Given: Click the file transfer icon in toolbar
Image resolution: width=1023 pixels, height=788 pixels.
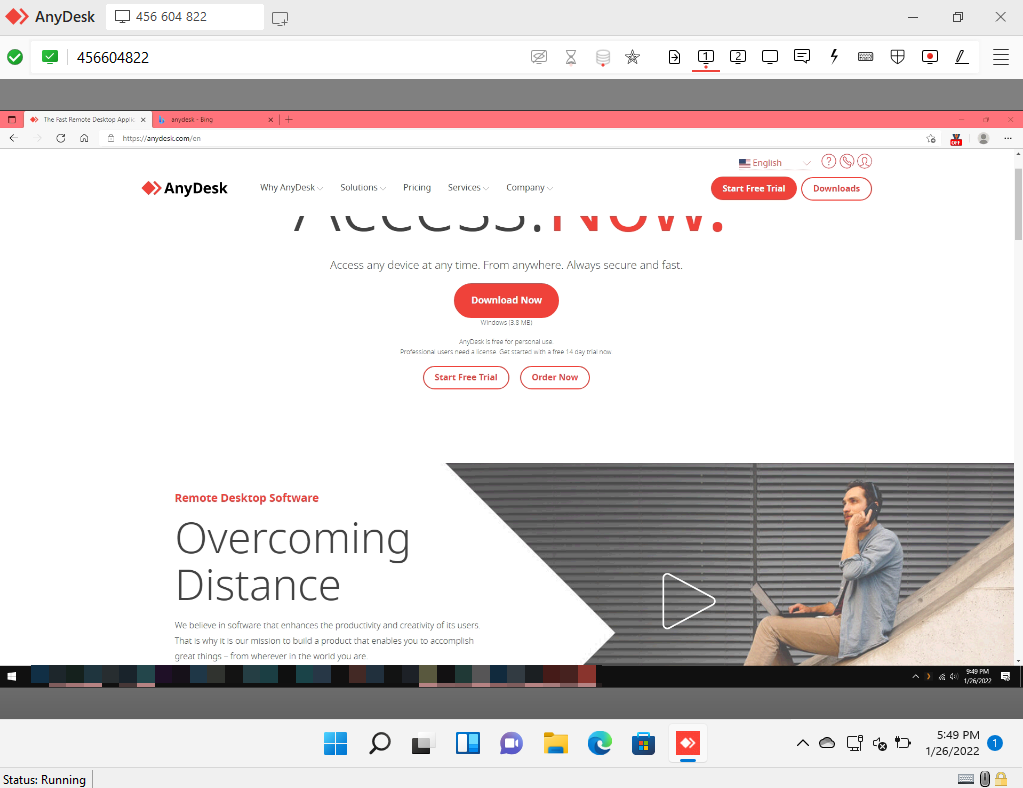Looking at the screenshot, I should click(x=674, y=57).
